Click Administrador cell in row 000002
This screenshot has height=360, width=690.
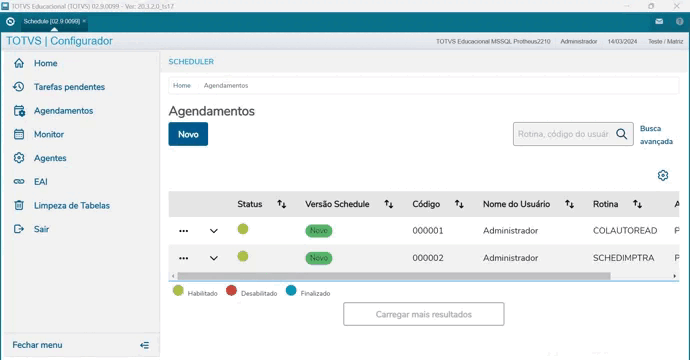click(x=510, y=258)
